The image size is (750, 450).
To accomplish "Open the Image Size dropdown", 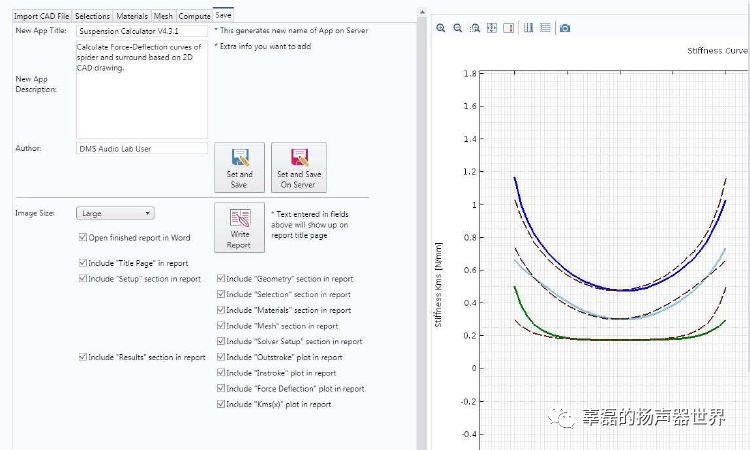I will (x=116, y=213).
